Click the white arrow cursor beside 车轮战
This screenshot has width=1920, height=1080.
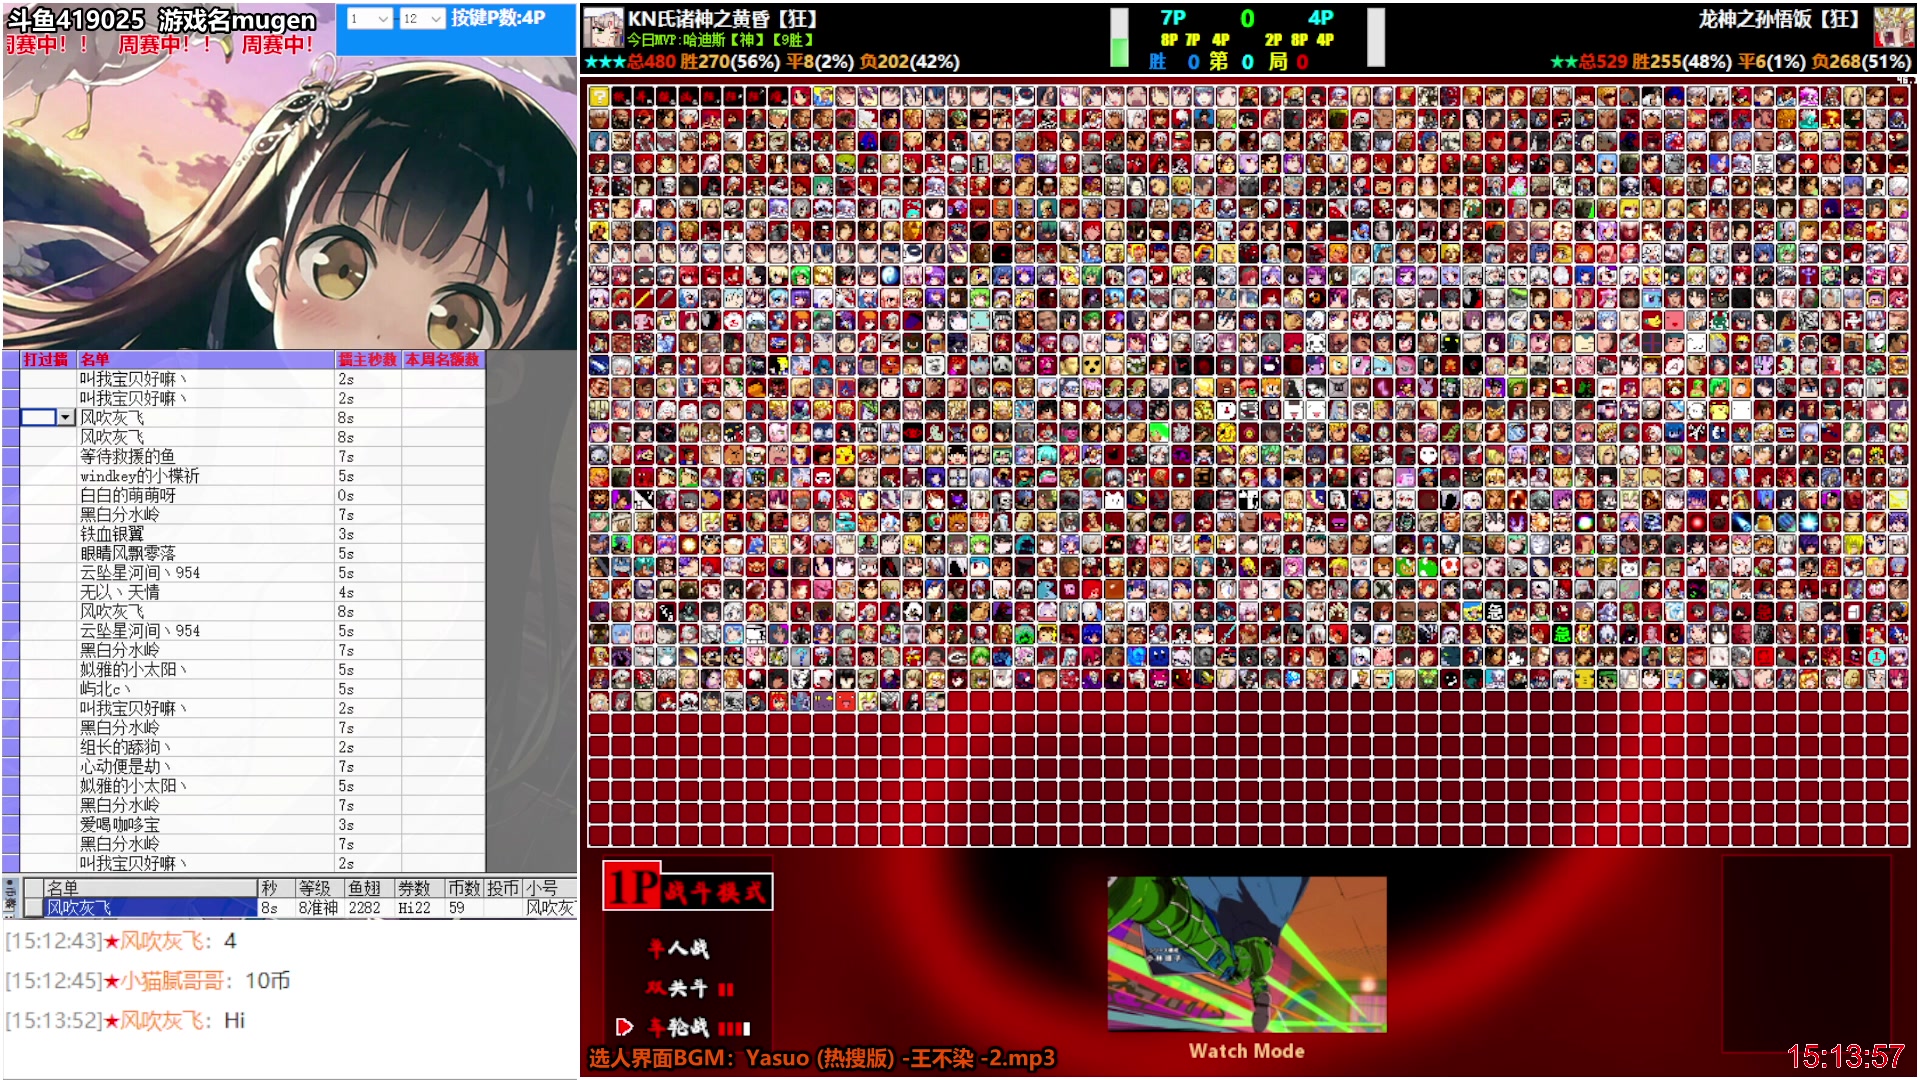point(625,1026)
